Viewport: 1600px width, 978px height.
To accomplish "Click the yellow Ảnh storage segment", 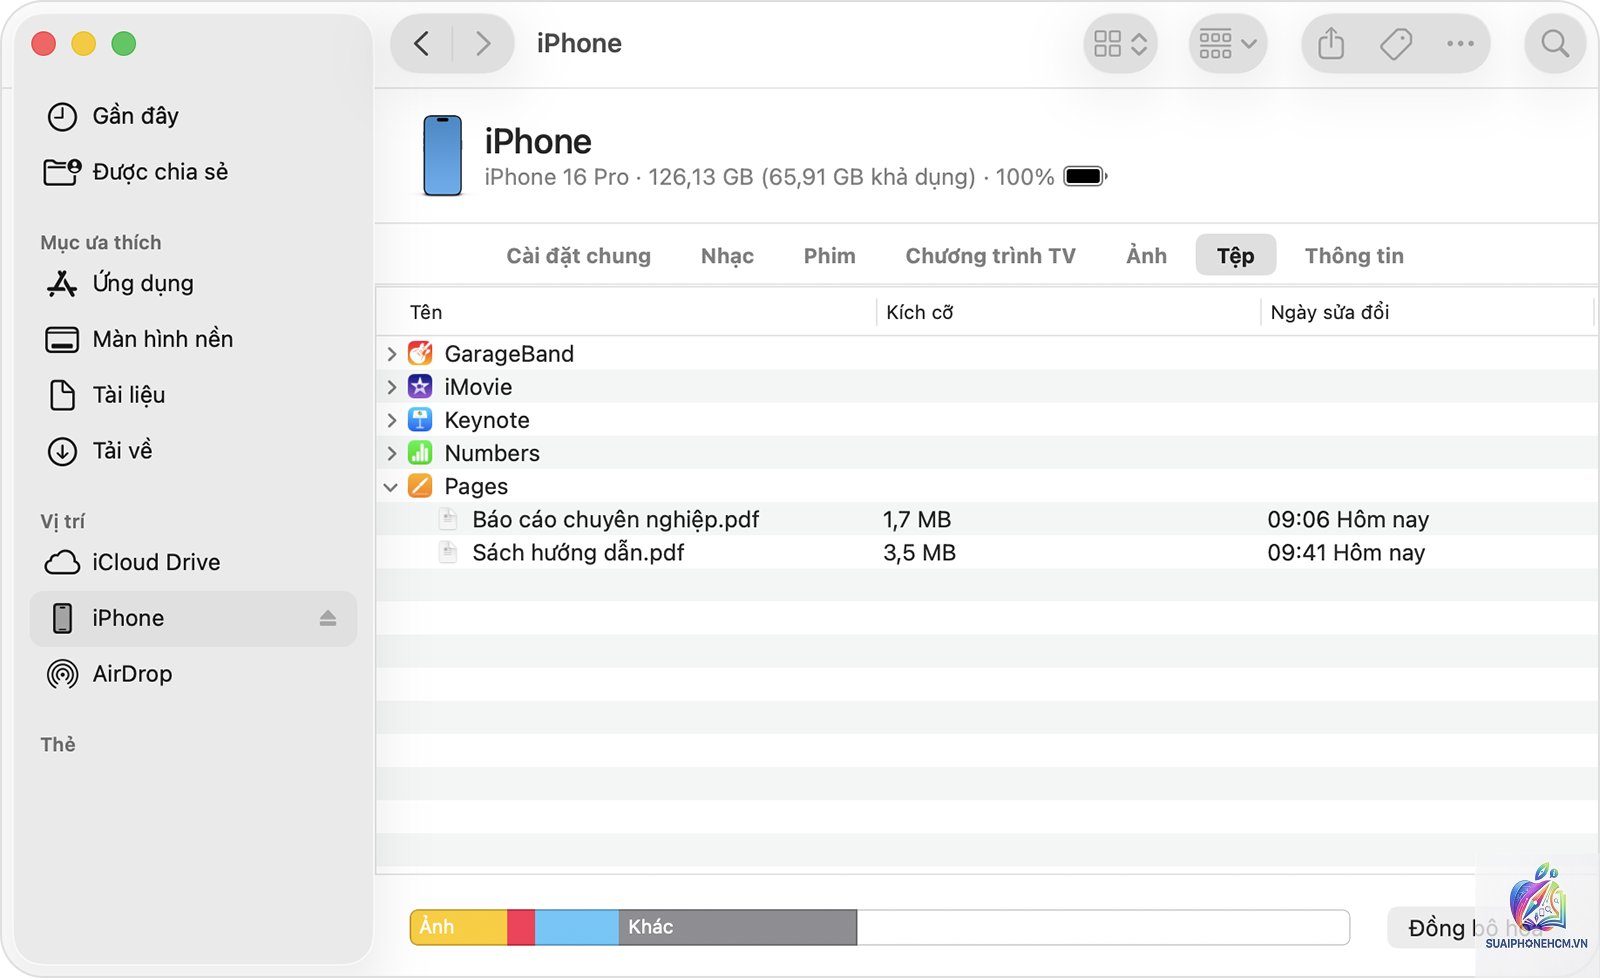I will coord(459,928).
